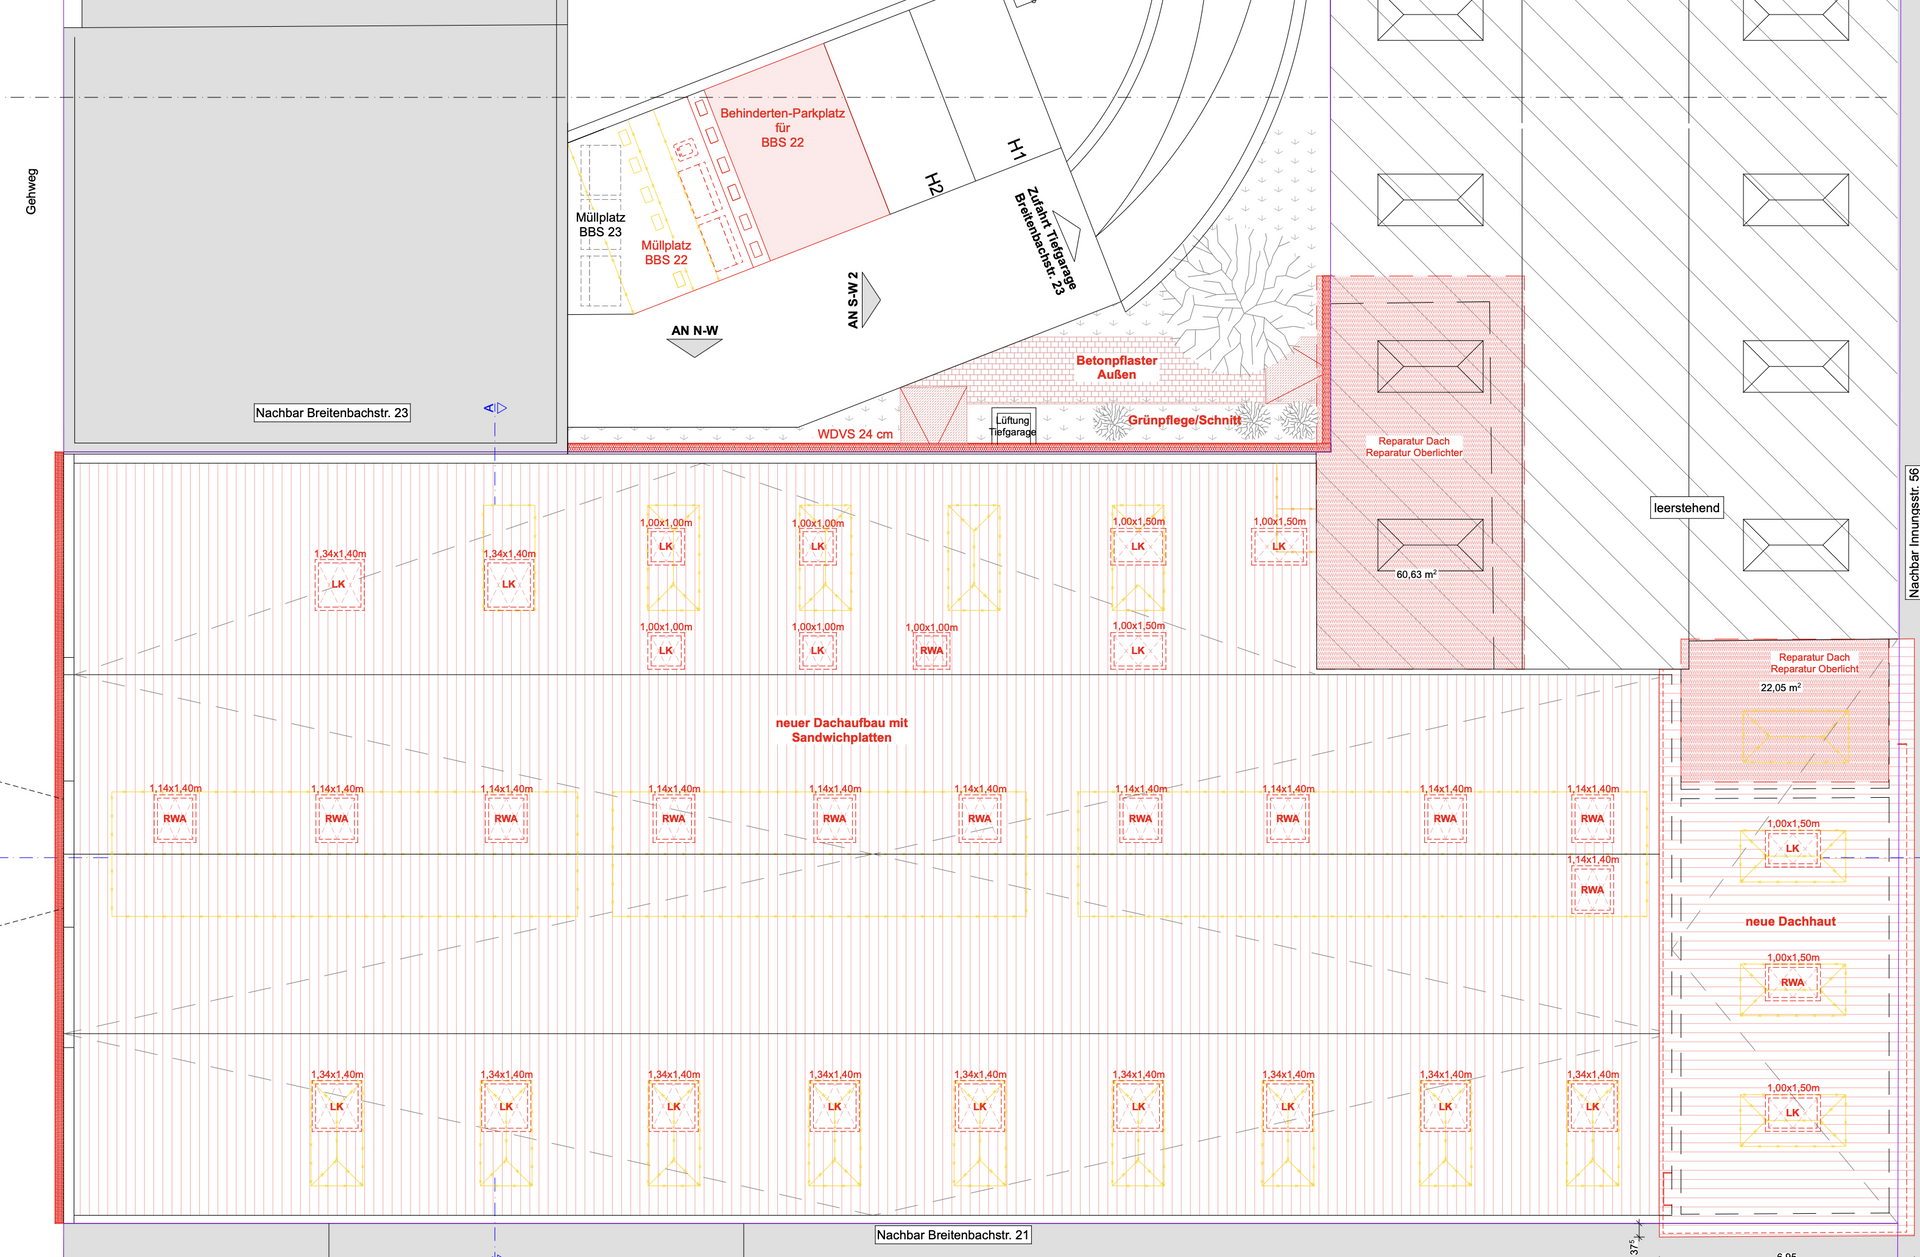Click the only 1,00x1,00m RWA skylight
The image size is (1920, 1257).
tap(931, 650)
